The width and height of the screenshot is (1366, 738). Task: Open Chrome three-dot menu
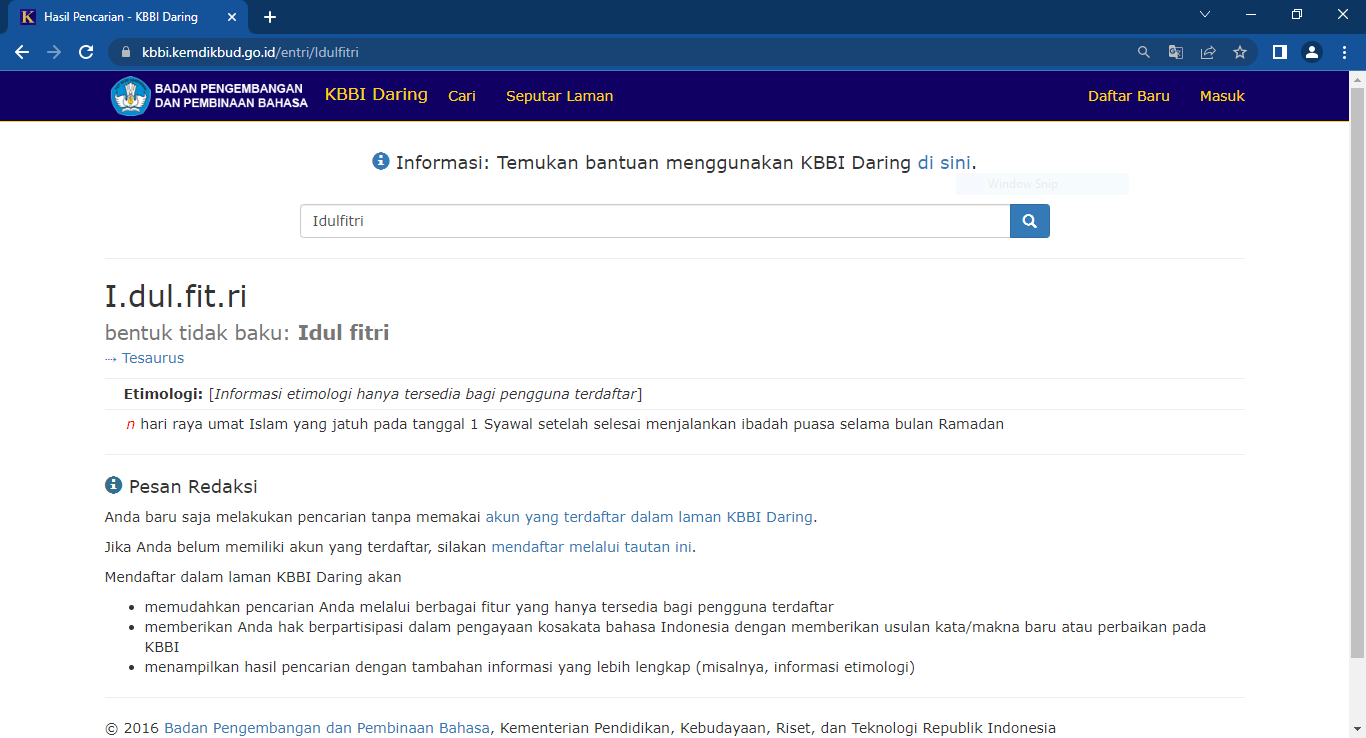1344,52
